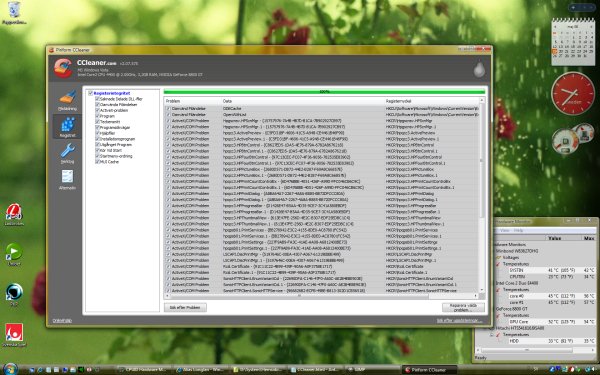Select Utgånget Program in the registry tree
This screenshot has height=375, width=600.
click(116, 145)
